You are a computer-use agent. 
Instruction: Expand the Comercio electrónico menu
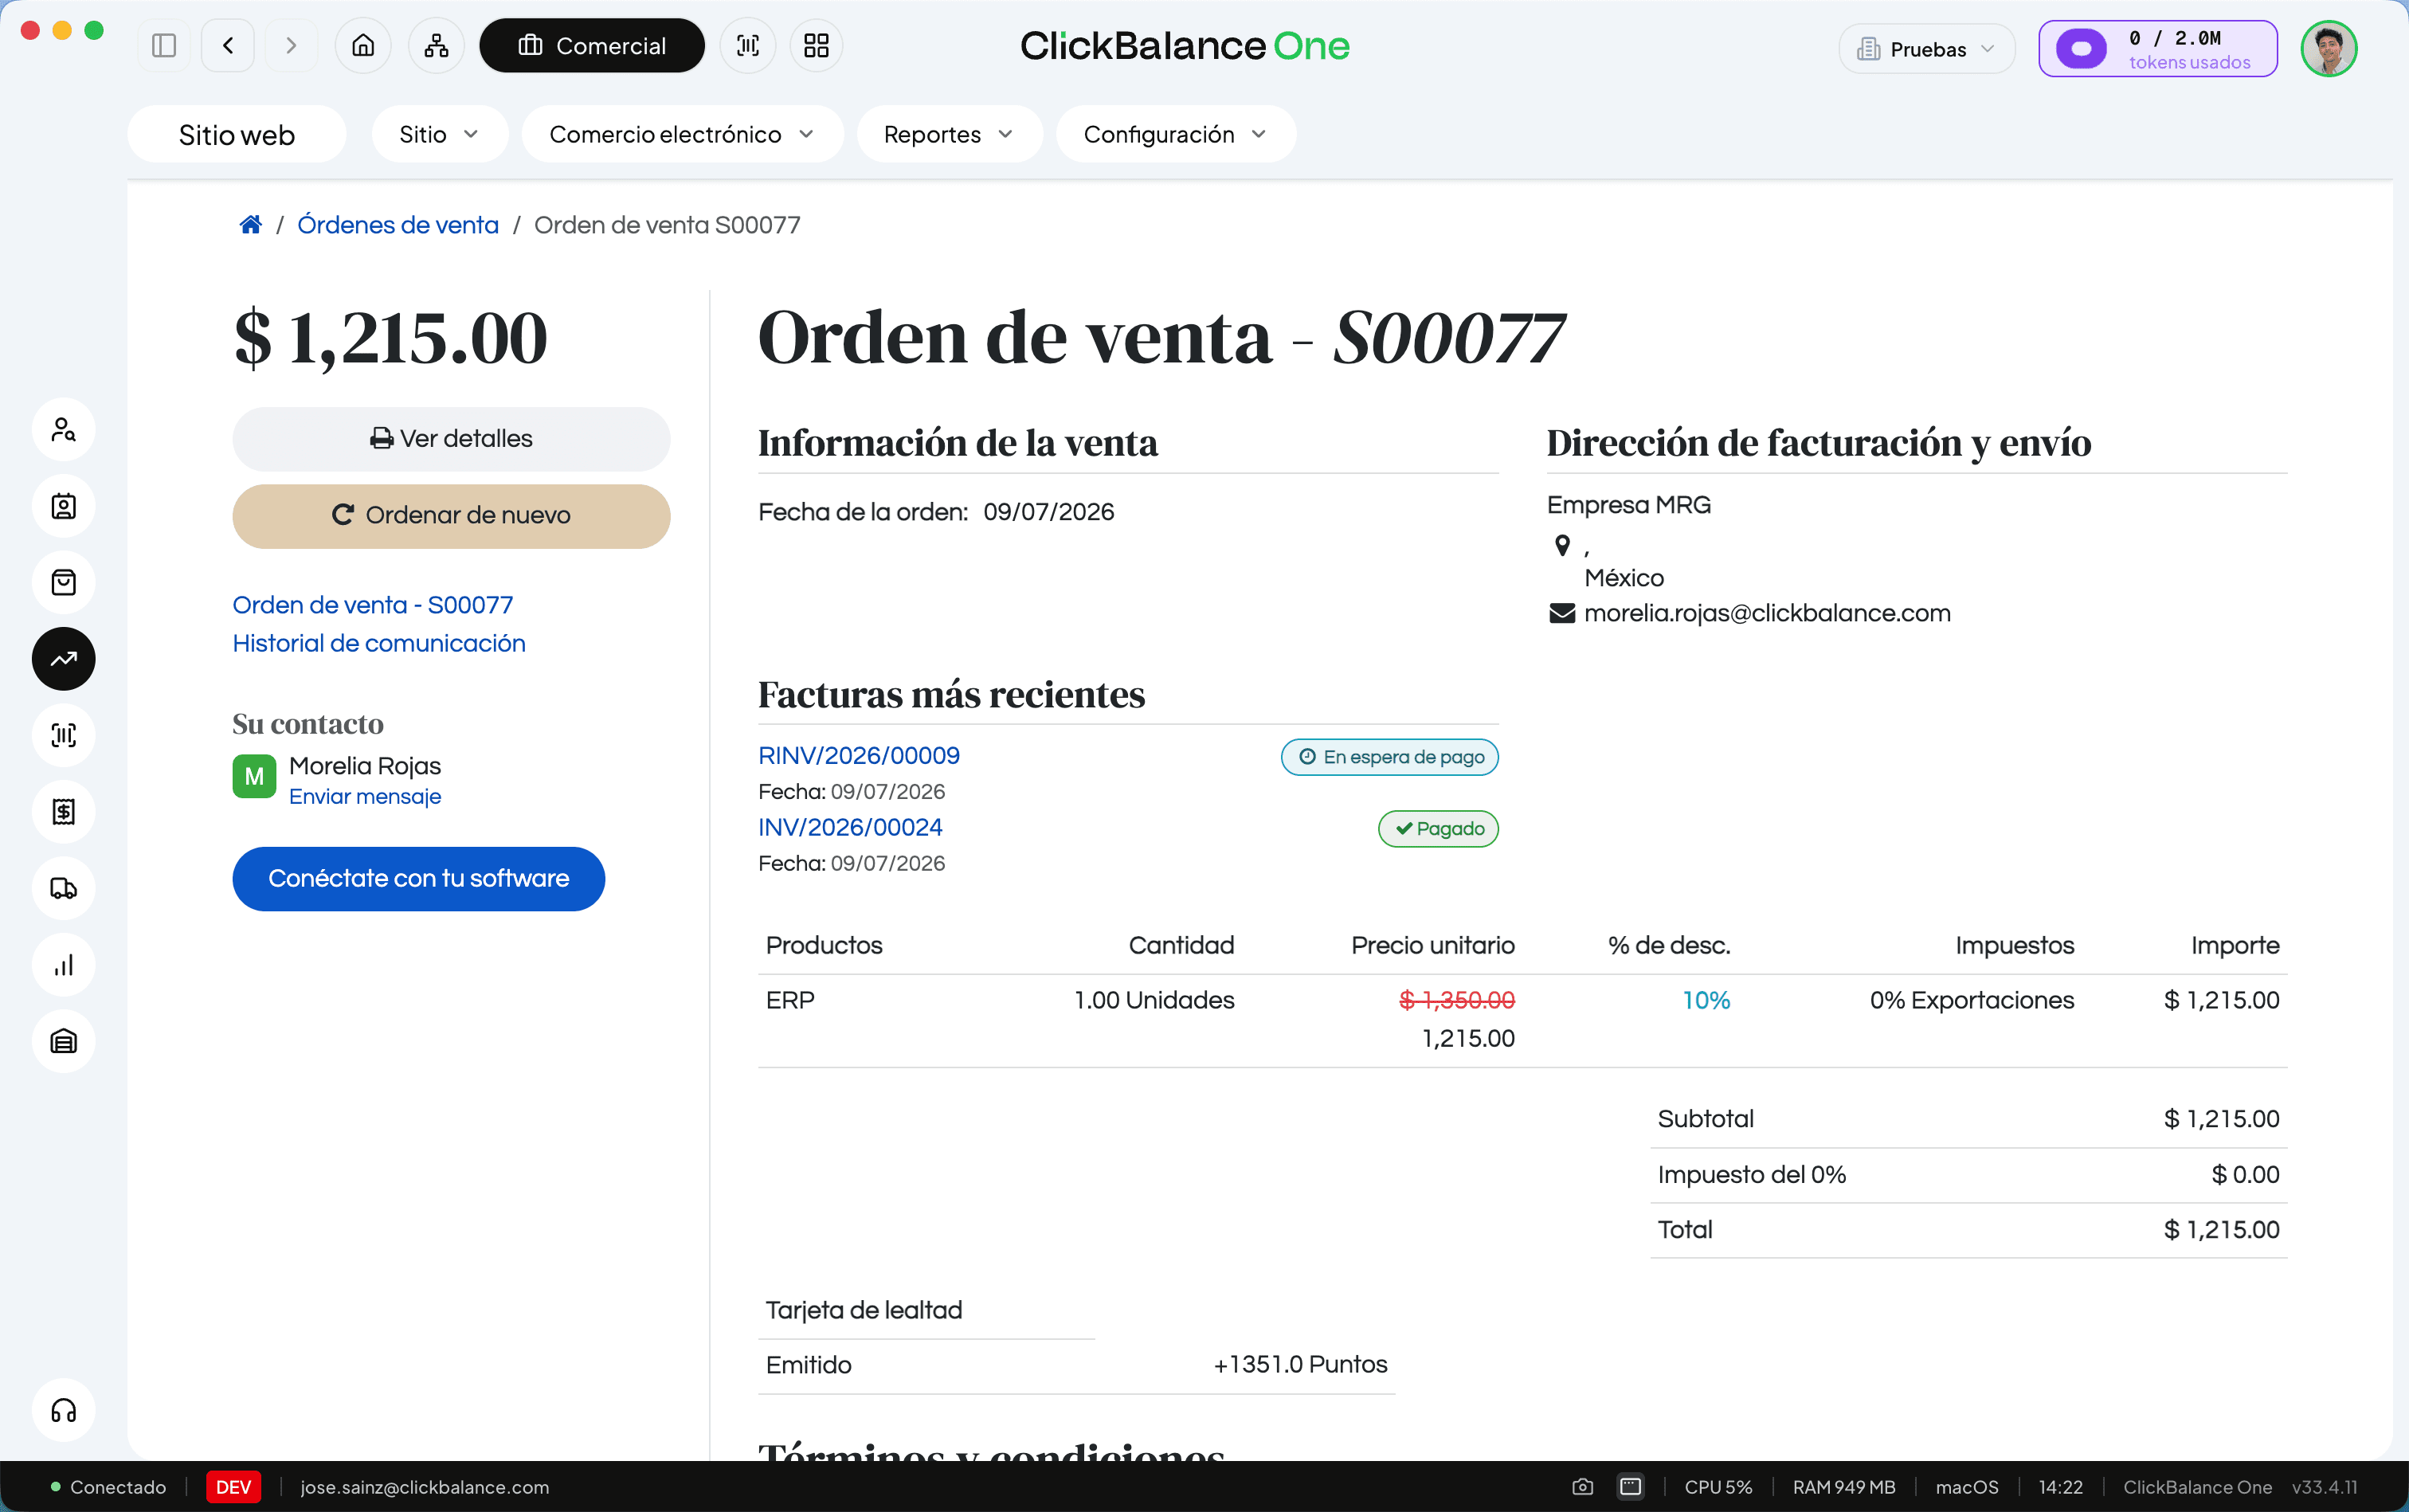[682, 134]
